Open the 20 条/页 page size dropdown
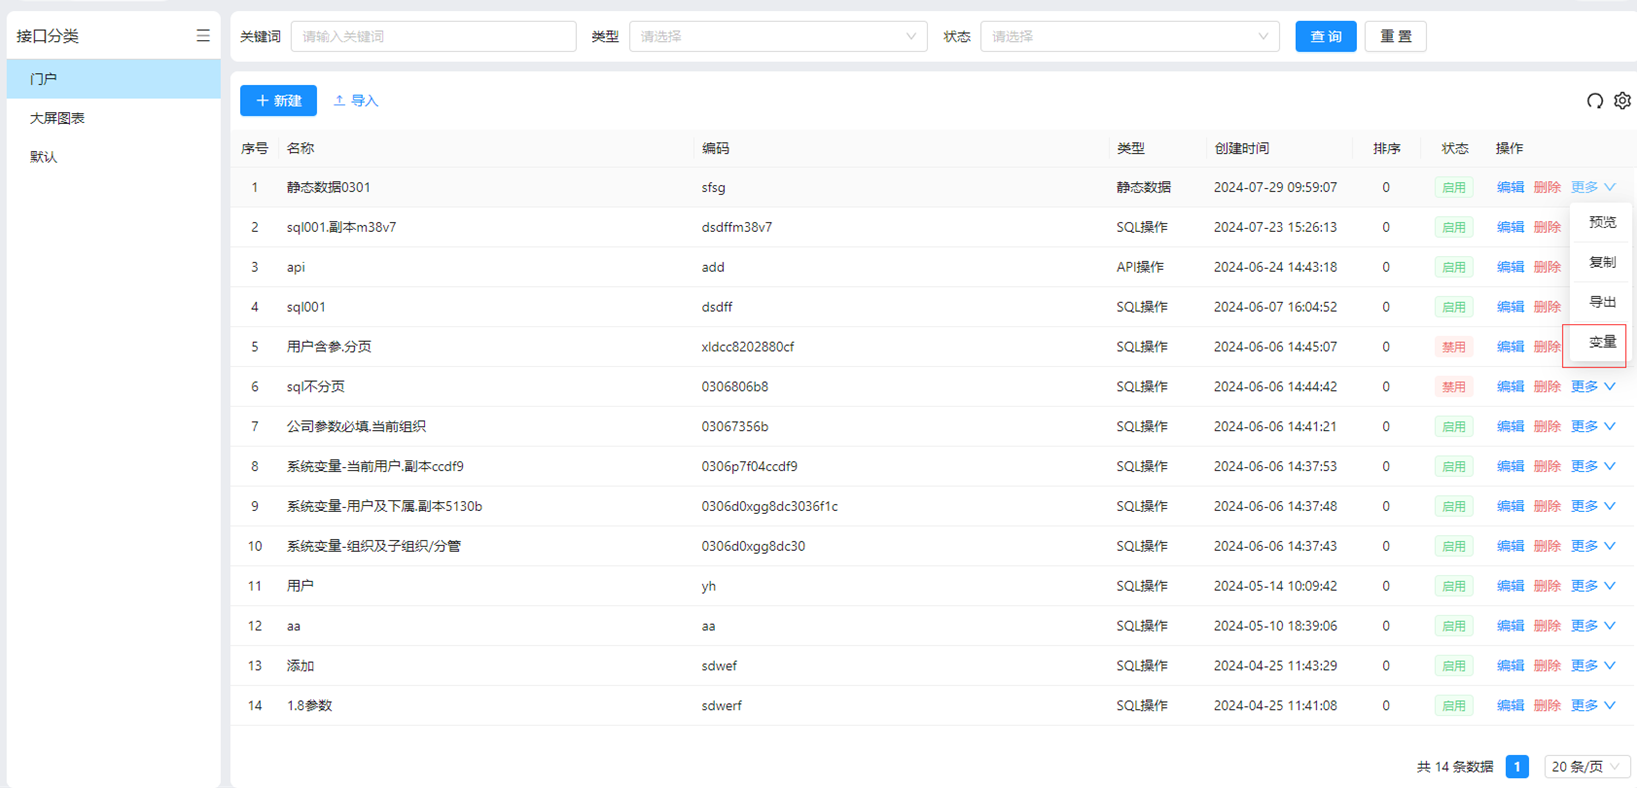 [x=1586, y=767]
